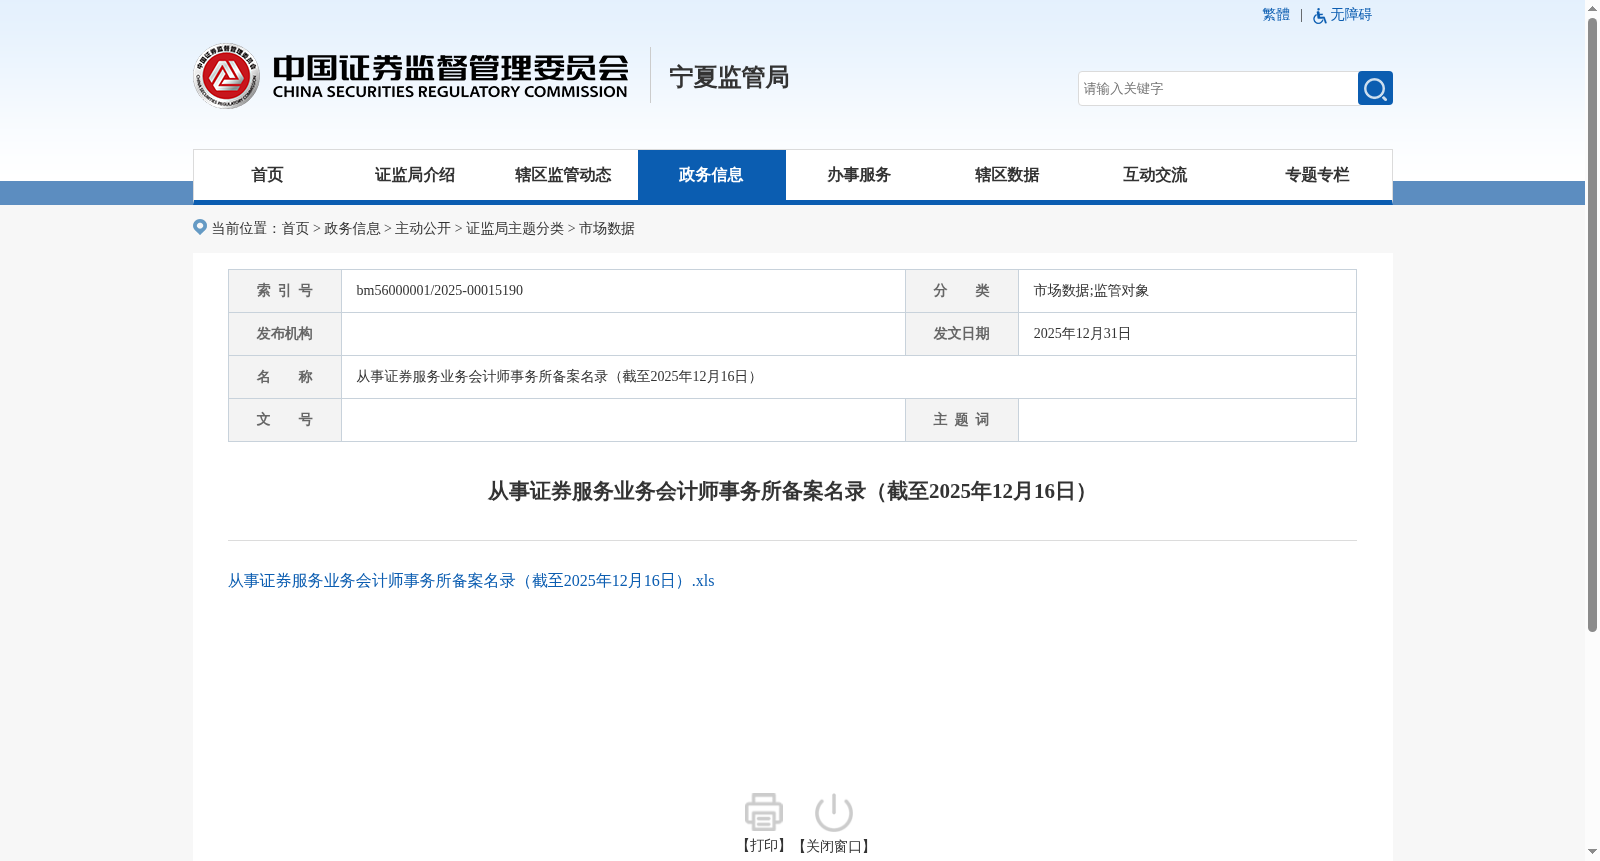Click the bold article title heading
Image resolution: width=1600 pixels, height=861 pixels.
click(x=792, y=491)
